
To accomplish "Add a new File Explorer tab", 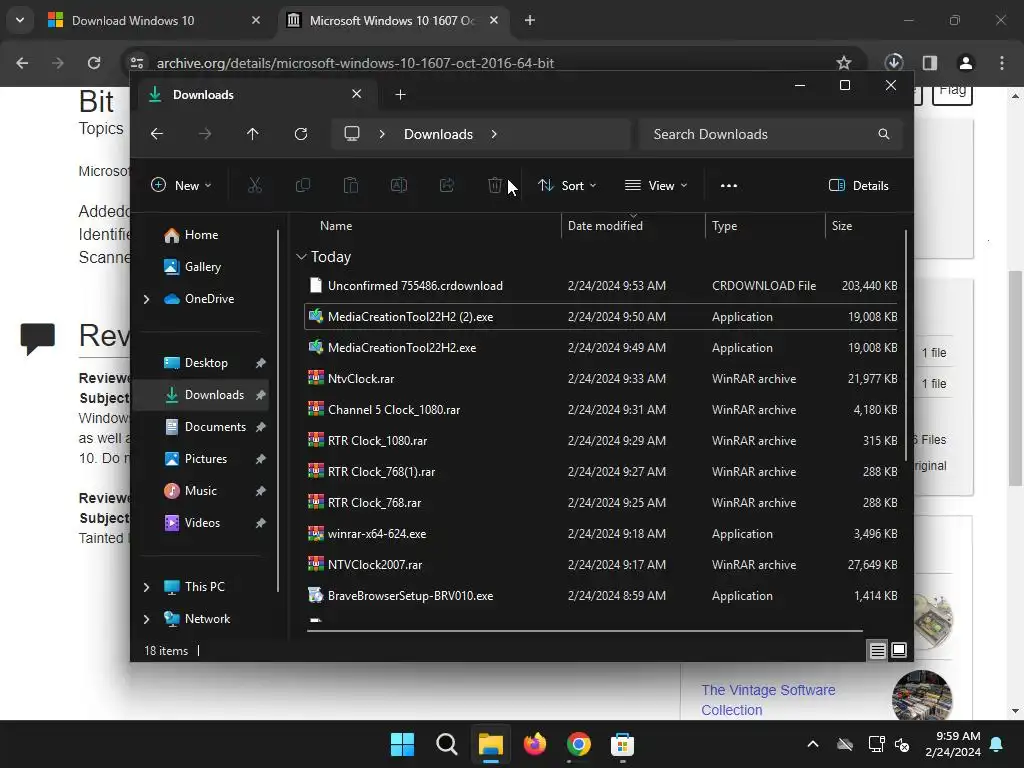I will [x=400, y=95].
